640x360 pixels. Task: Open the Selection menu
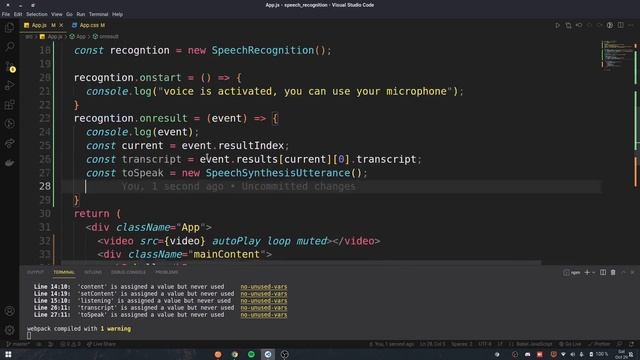pos(37,14)
